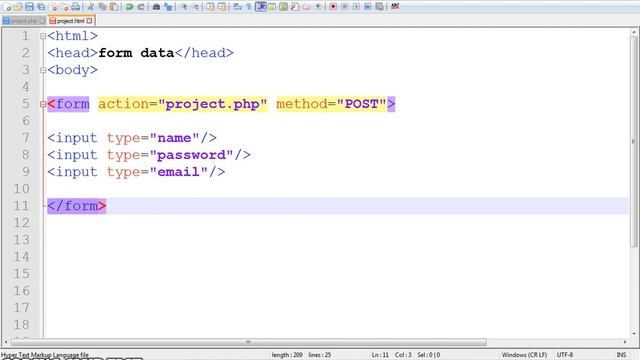640x360 pixels.
Task: Click the "POST" method value on line 5
Action: point(361,104)
